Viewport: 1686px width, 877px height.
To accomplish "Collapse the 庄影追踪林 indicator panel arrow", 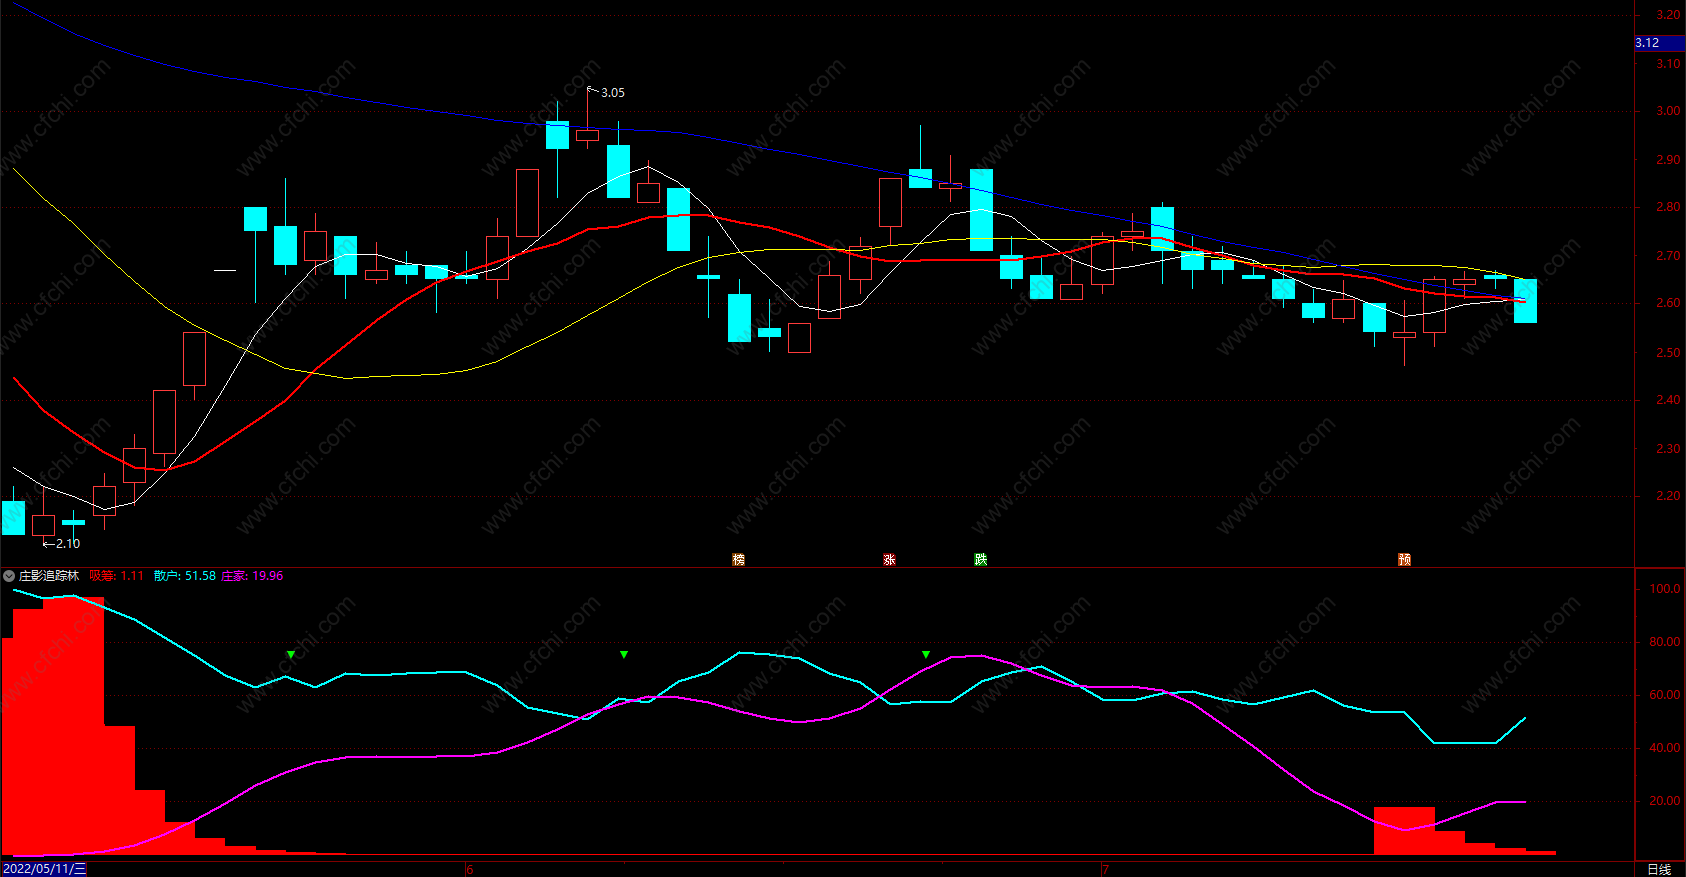I will (x=9, y=576).
